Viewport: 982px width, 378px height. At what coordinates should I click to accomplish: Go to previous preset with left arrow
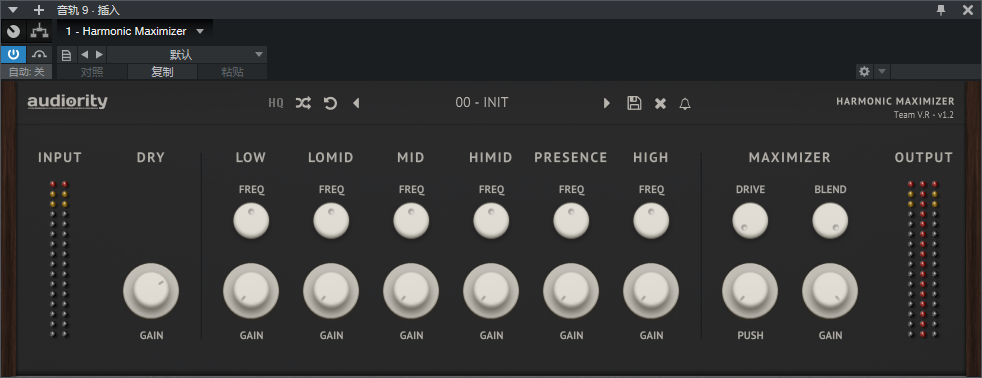click(x=356, y=103)
